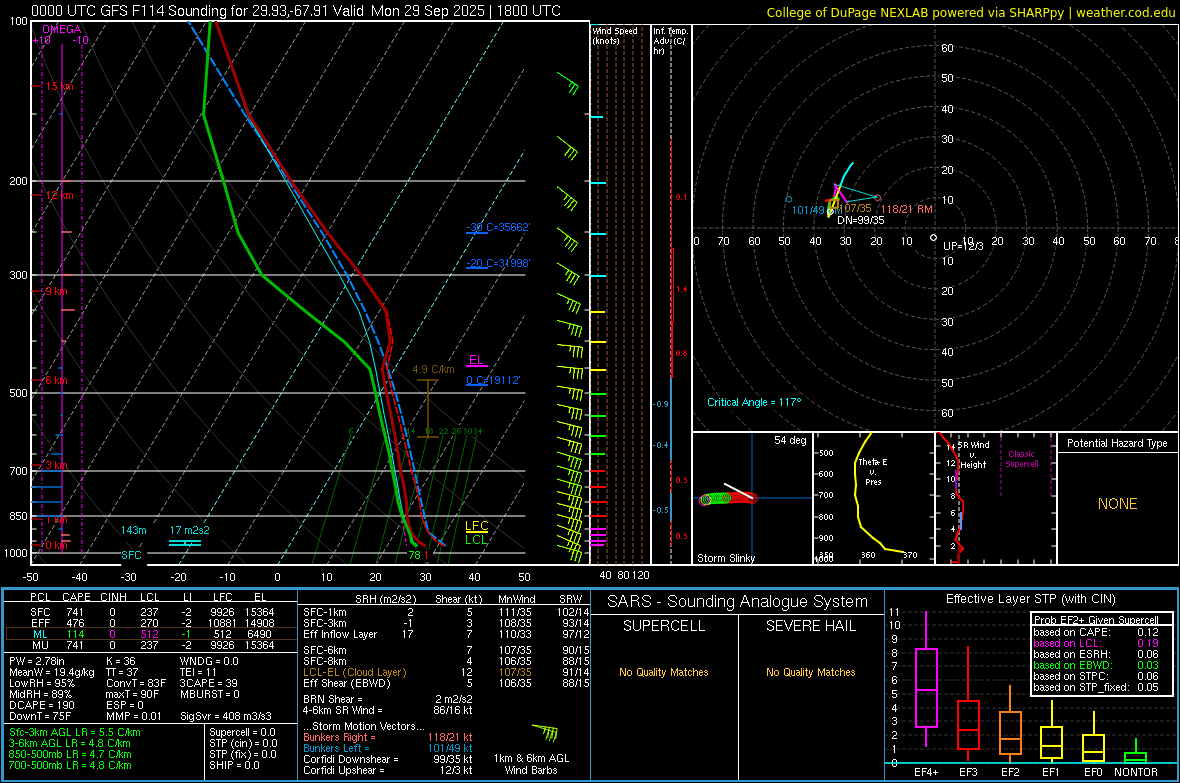Select the 'LCL-EL (Cloud Layer)' row

444,672
